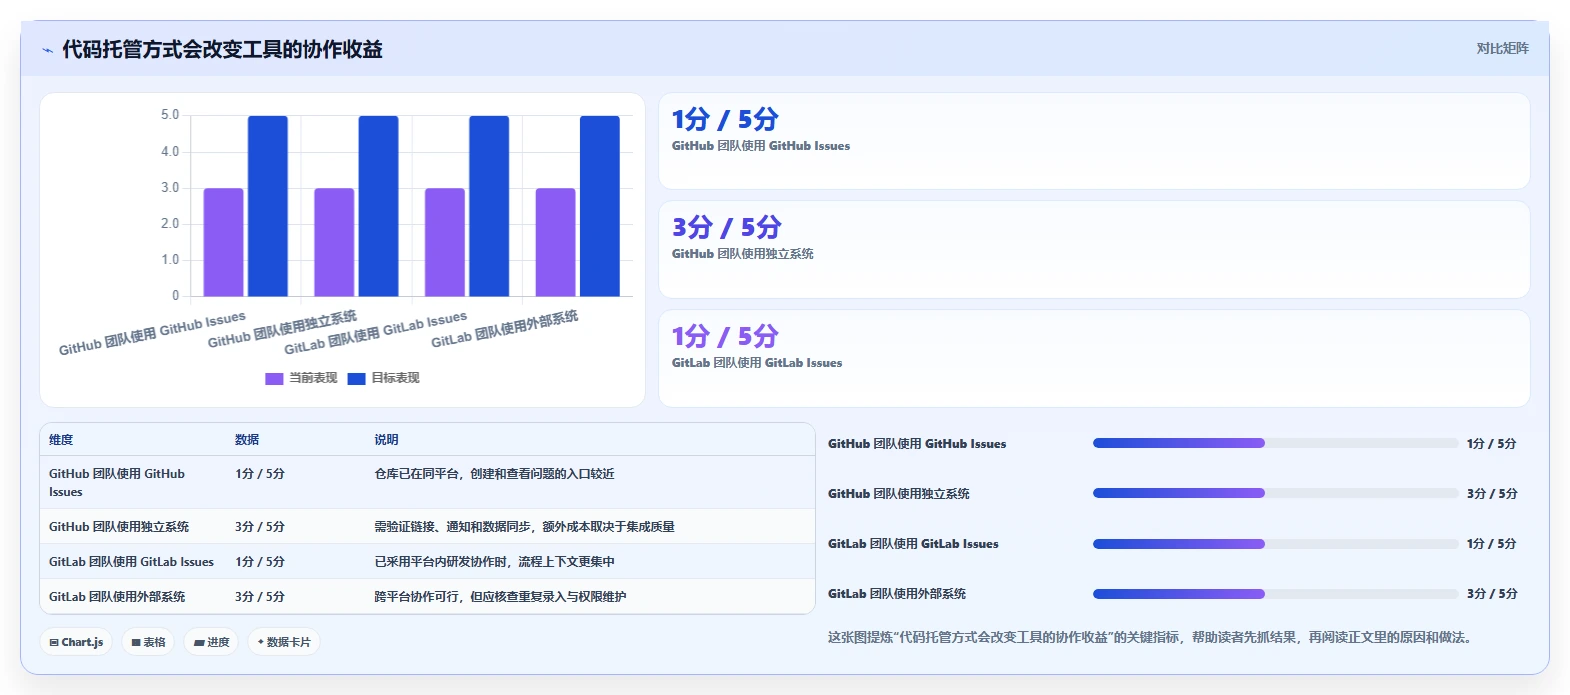Click the 对比矩阵 label in header

[x=1502, y=48]
